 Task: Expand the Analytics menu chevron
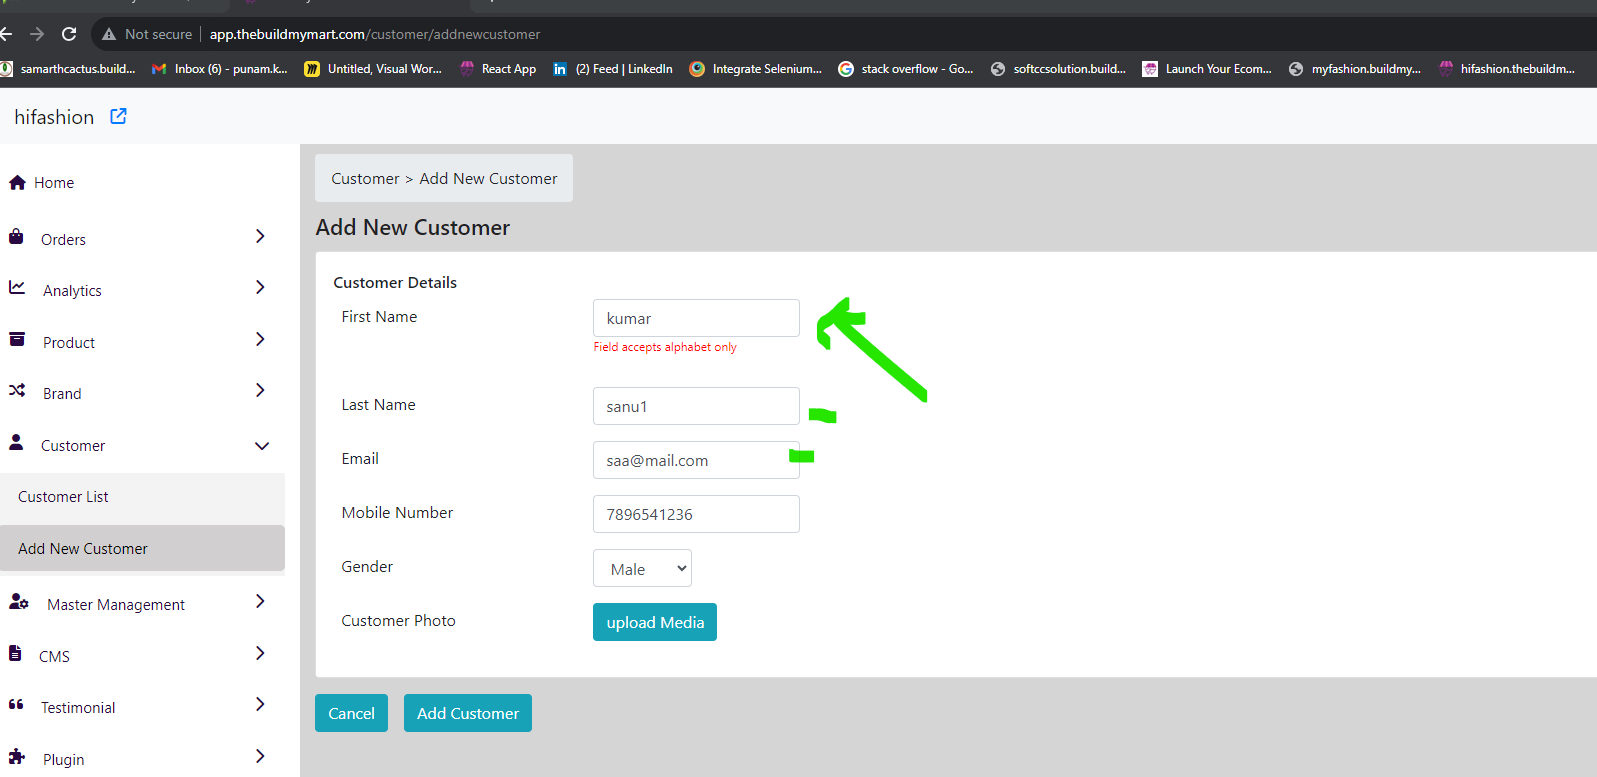click(260, 287)
